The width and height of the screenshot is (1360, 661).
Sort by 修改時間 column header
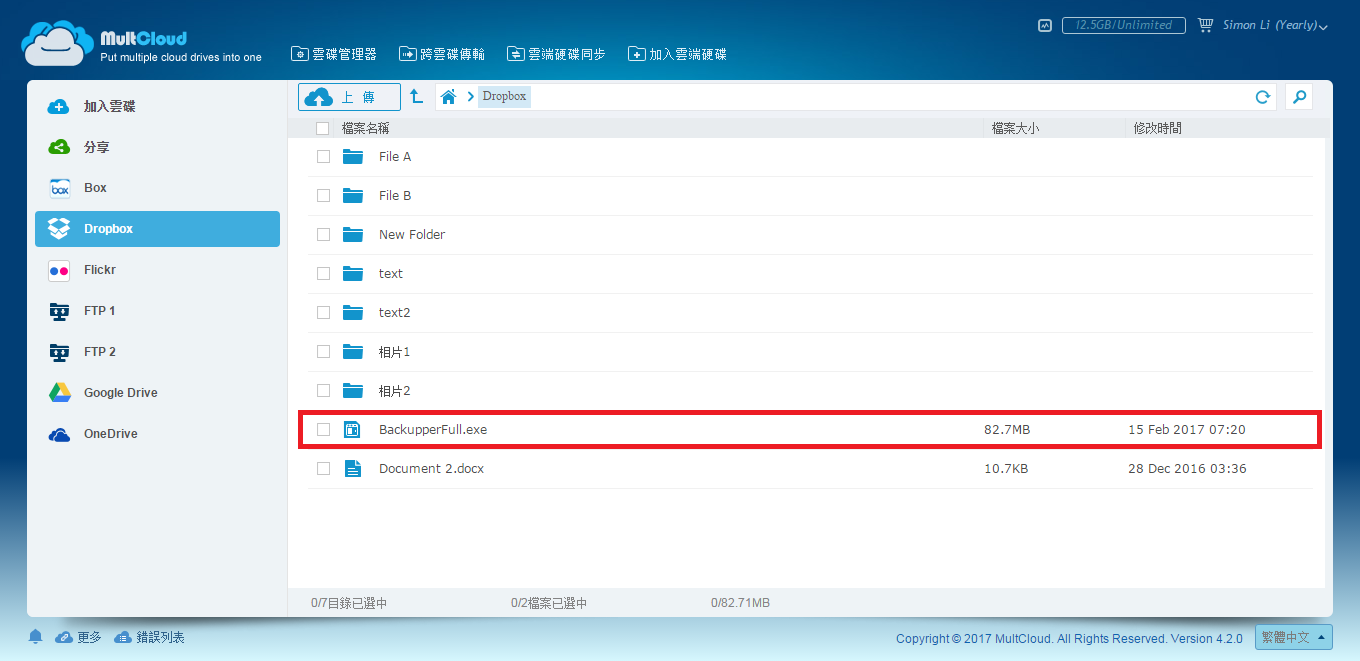[1157, 128]
